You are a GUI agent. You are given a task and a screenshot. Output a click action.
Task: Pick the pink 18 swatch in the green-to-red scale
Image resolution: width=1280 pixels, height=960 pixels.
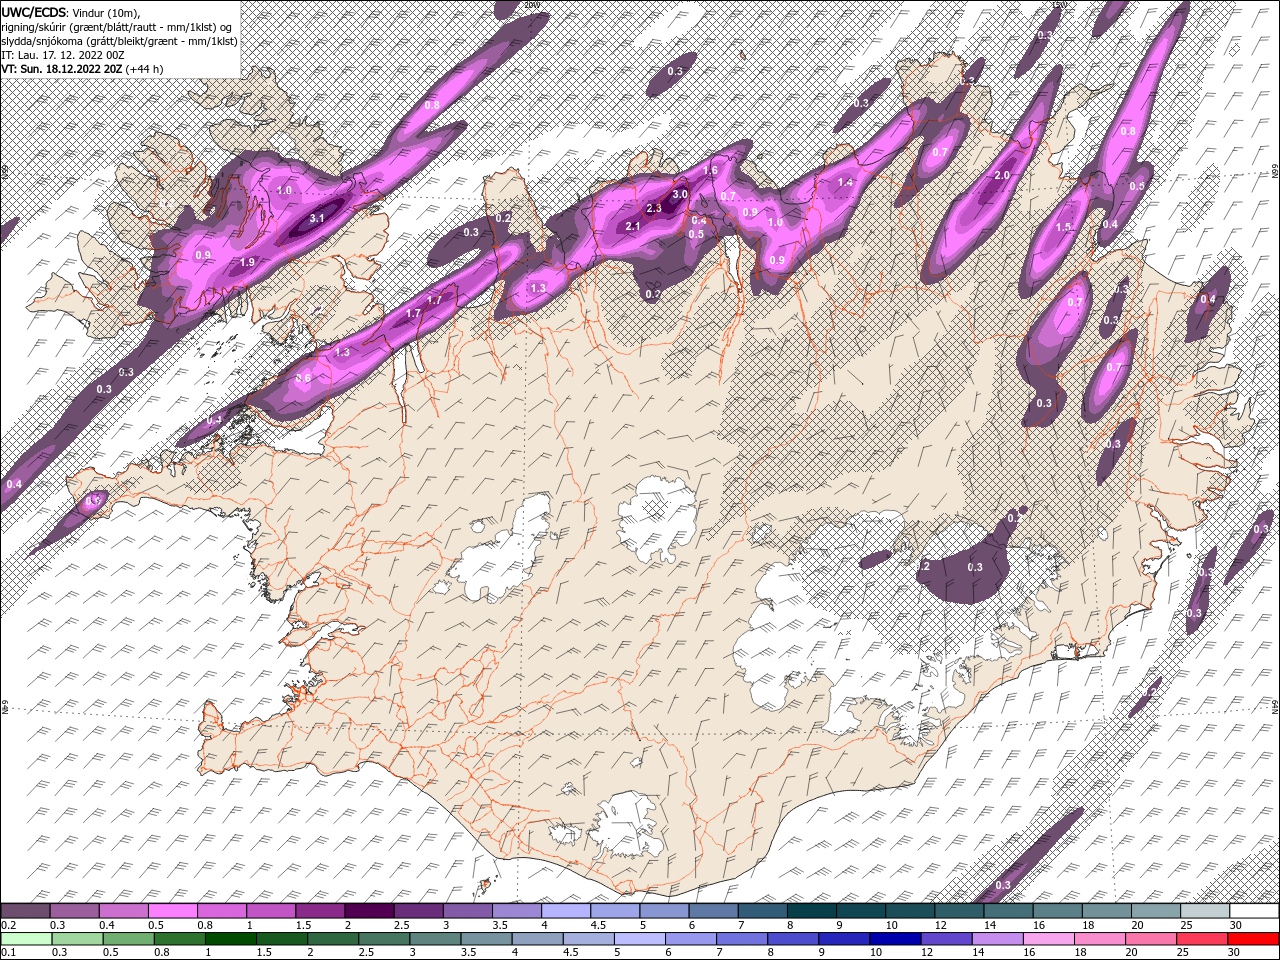pyautogui.click(x=1100, y=939)
